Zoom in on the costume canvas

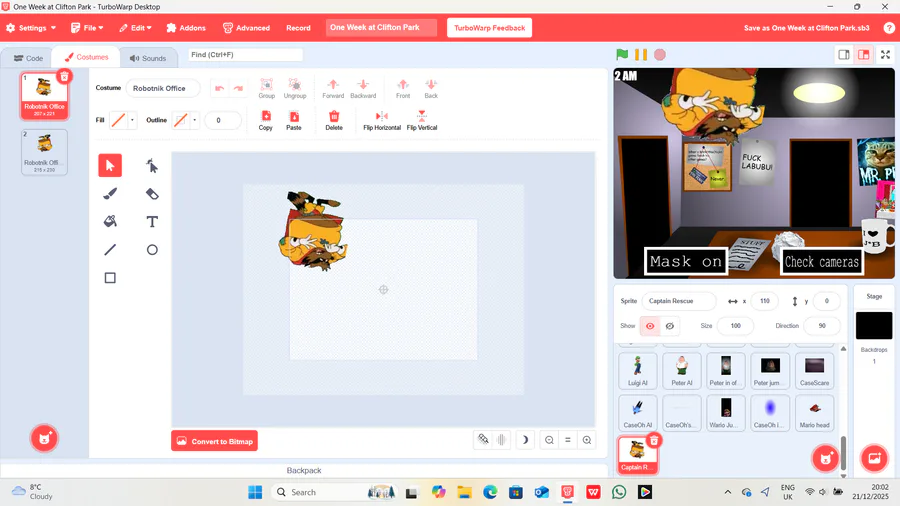pyautogui.click(x=587, y=440)
